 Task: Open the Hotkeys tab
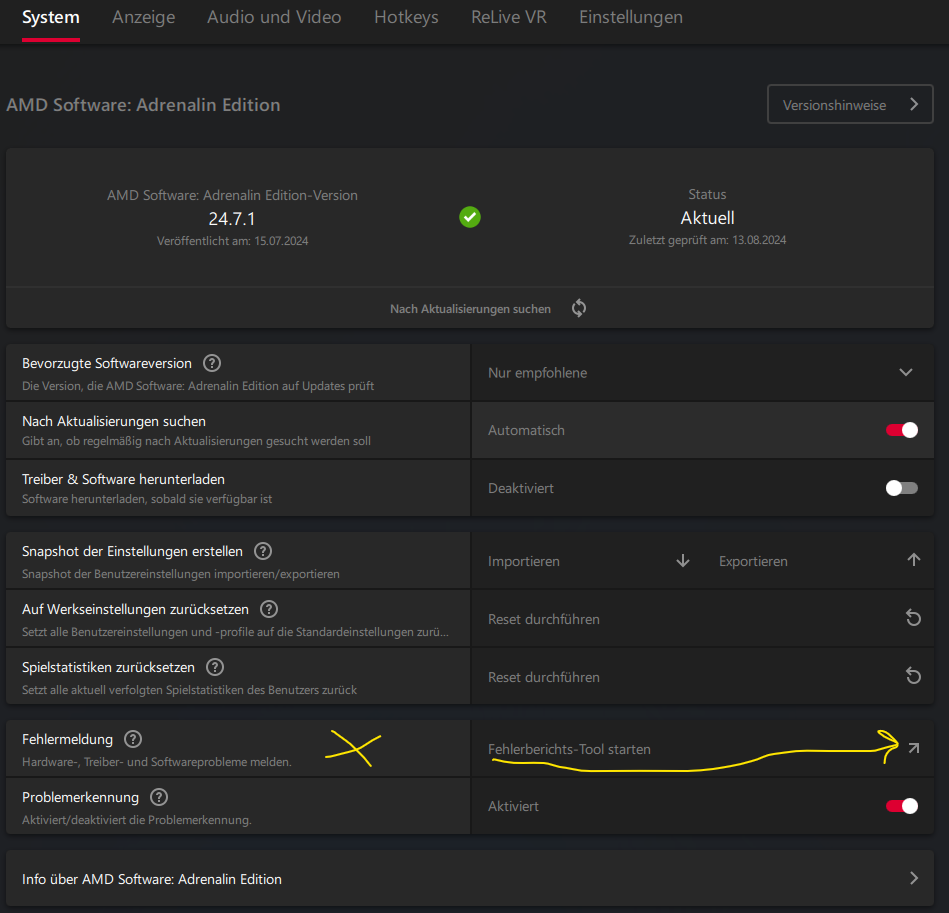coord(406,18)
